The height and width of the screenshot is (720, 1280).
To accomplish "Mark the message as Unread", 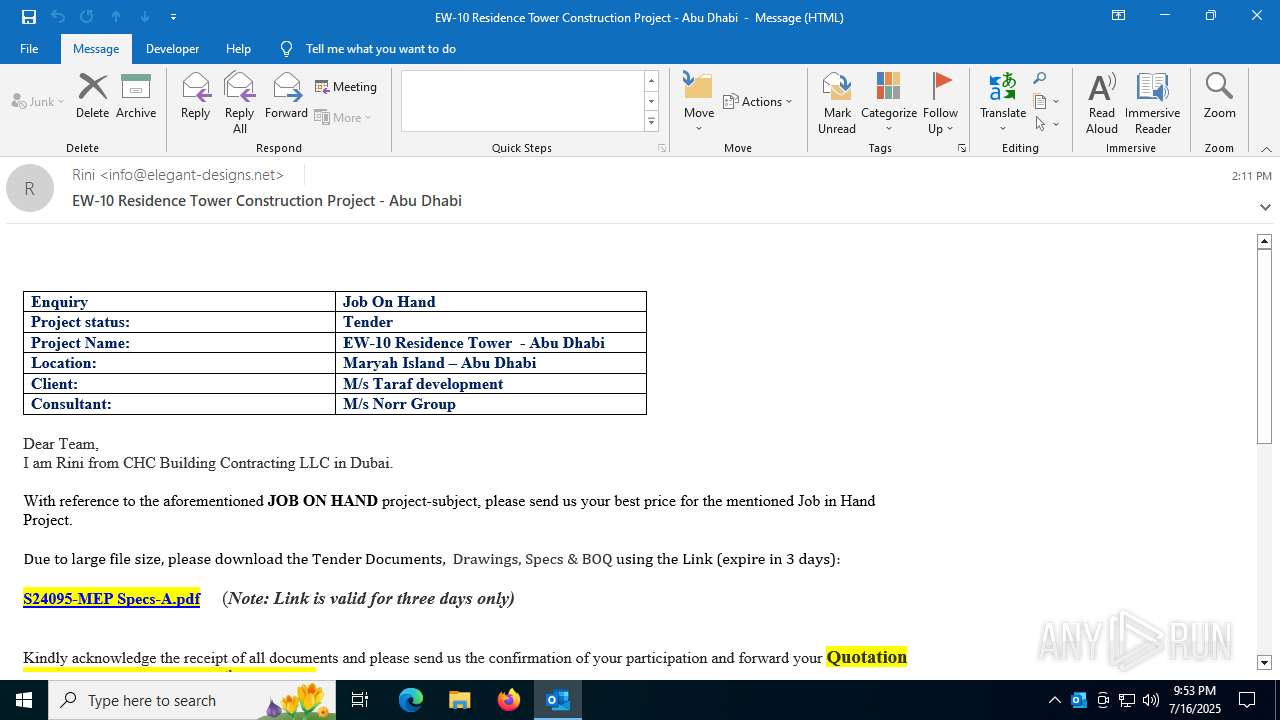I will tap(837, 102).
